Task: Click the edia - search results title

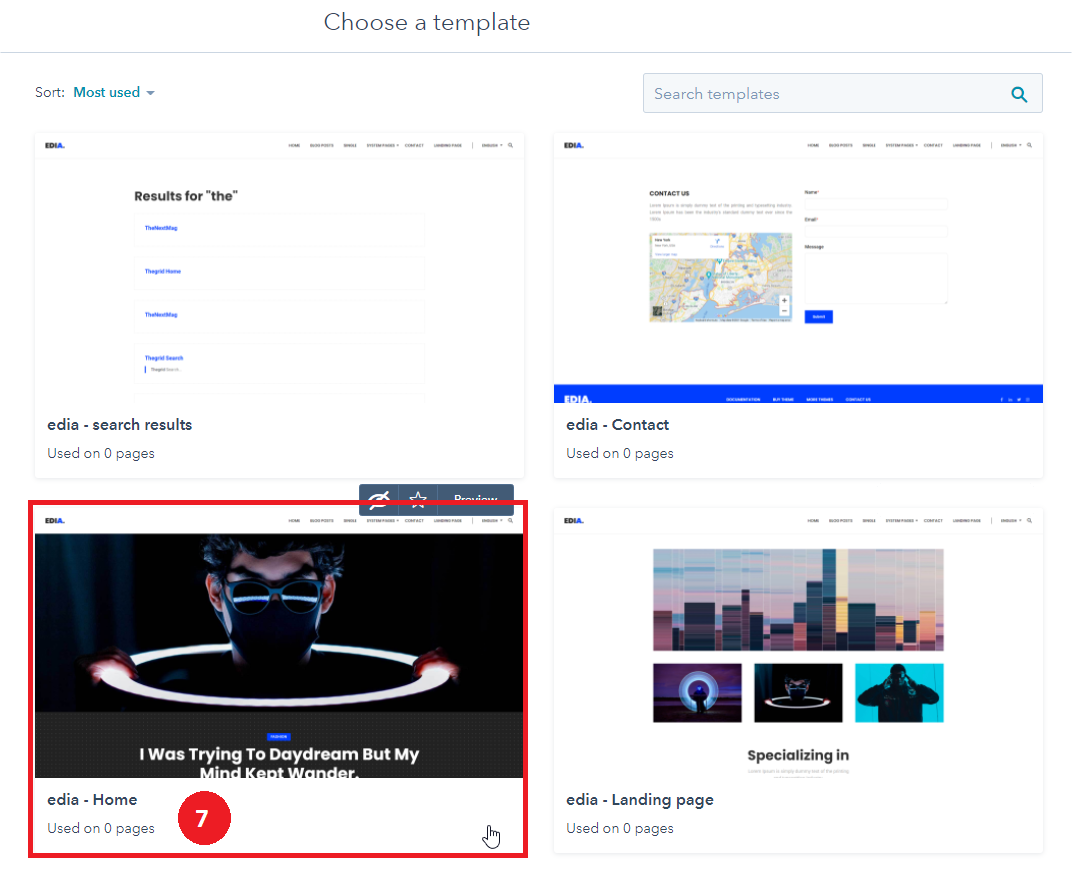Action: [119, 425]
